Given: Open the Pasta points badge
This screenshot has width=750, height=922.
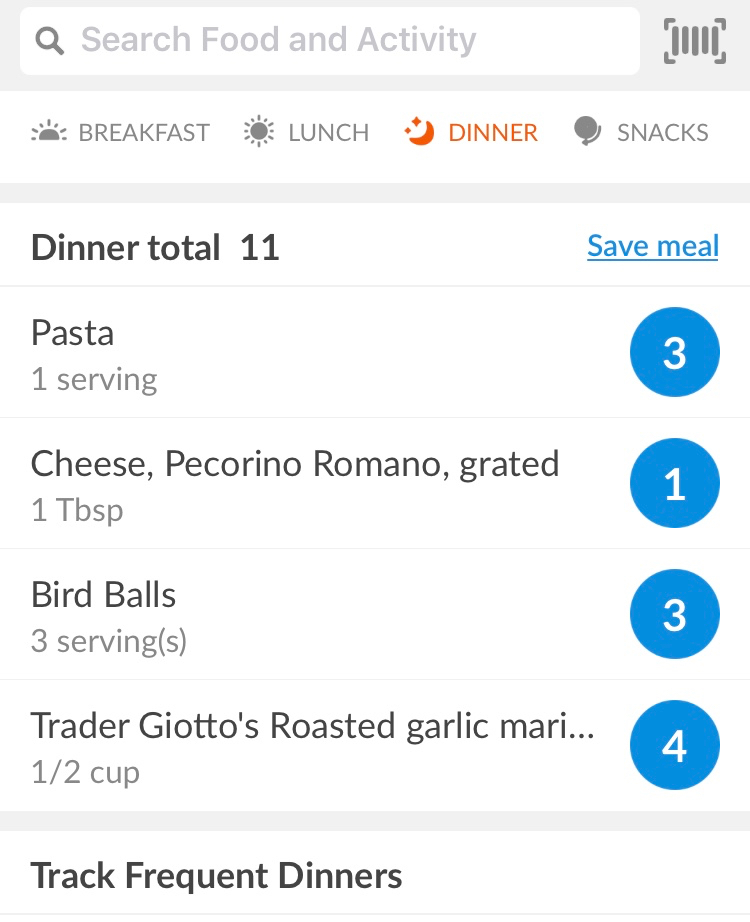Looking at the screenshot, I should click(x=675, y=352).
